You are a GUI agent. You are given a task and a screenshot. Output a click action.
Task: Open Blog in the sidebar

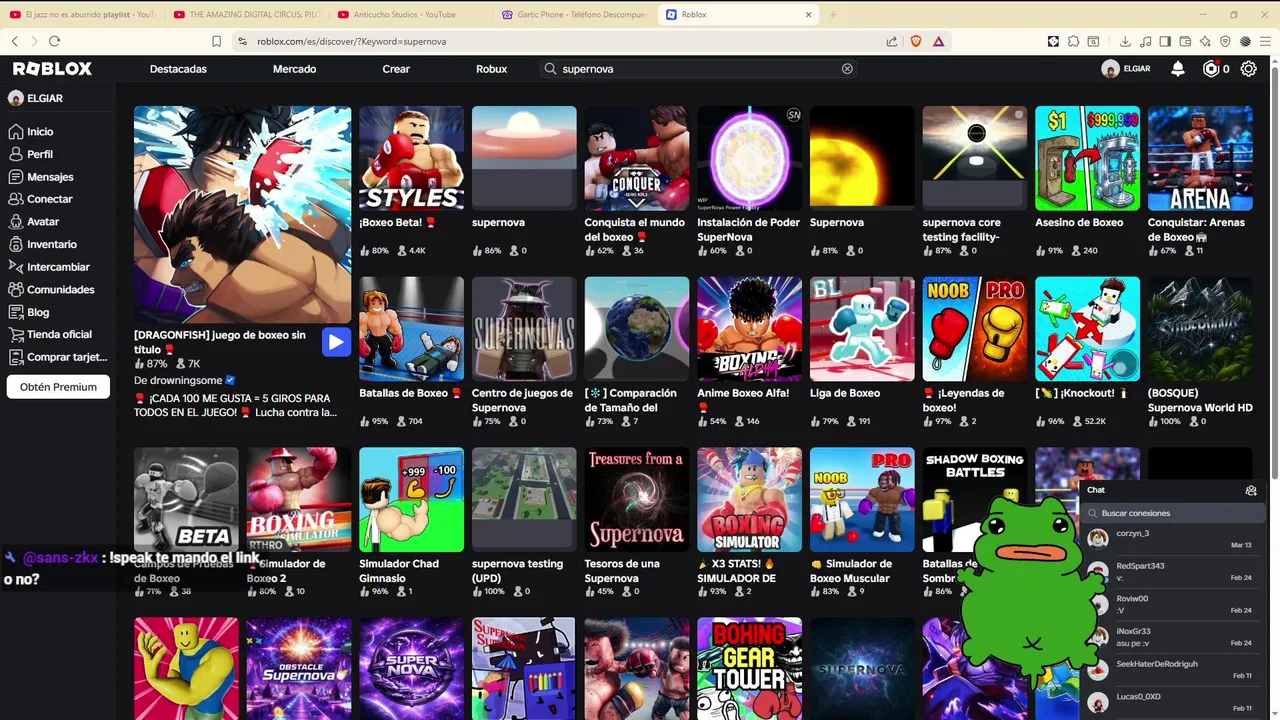pos(56,312)
